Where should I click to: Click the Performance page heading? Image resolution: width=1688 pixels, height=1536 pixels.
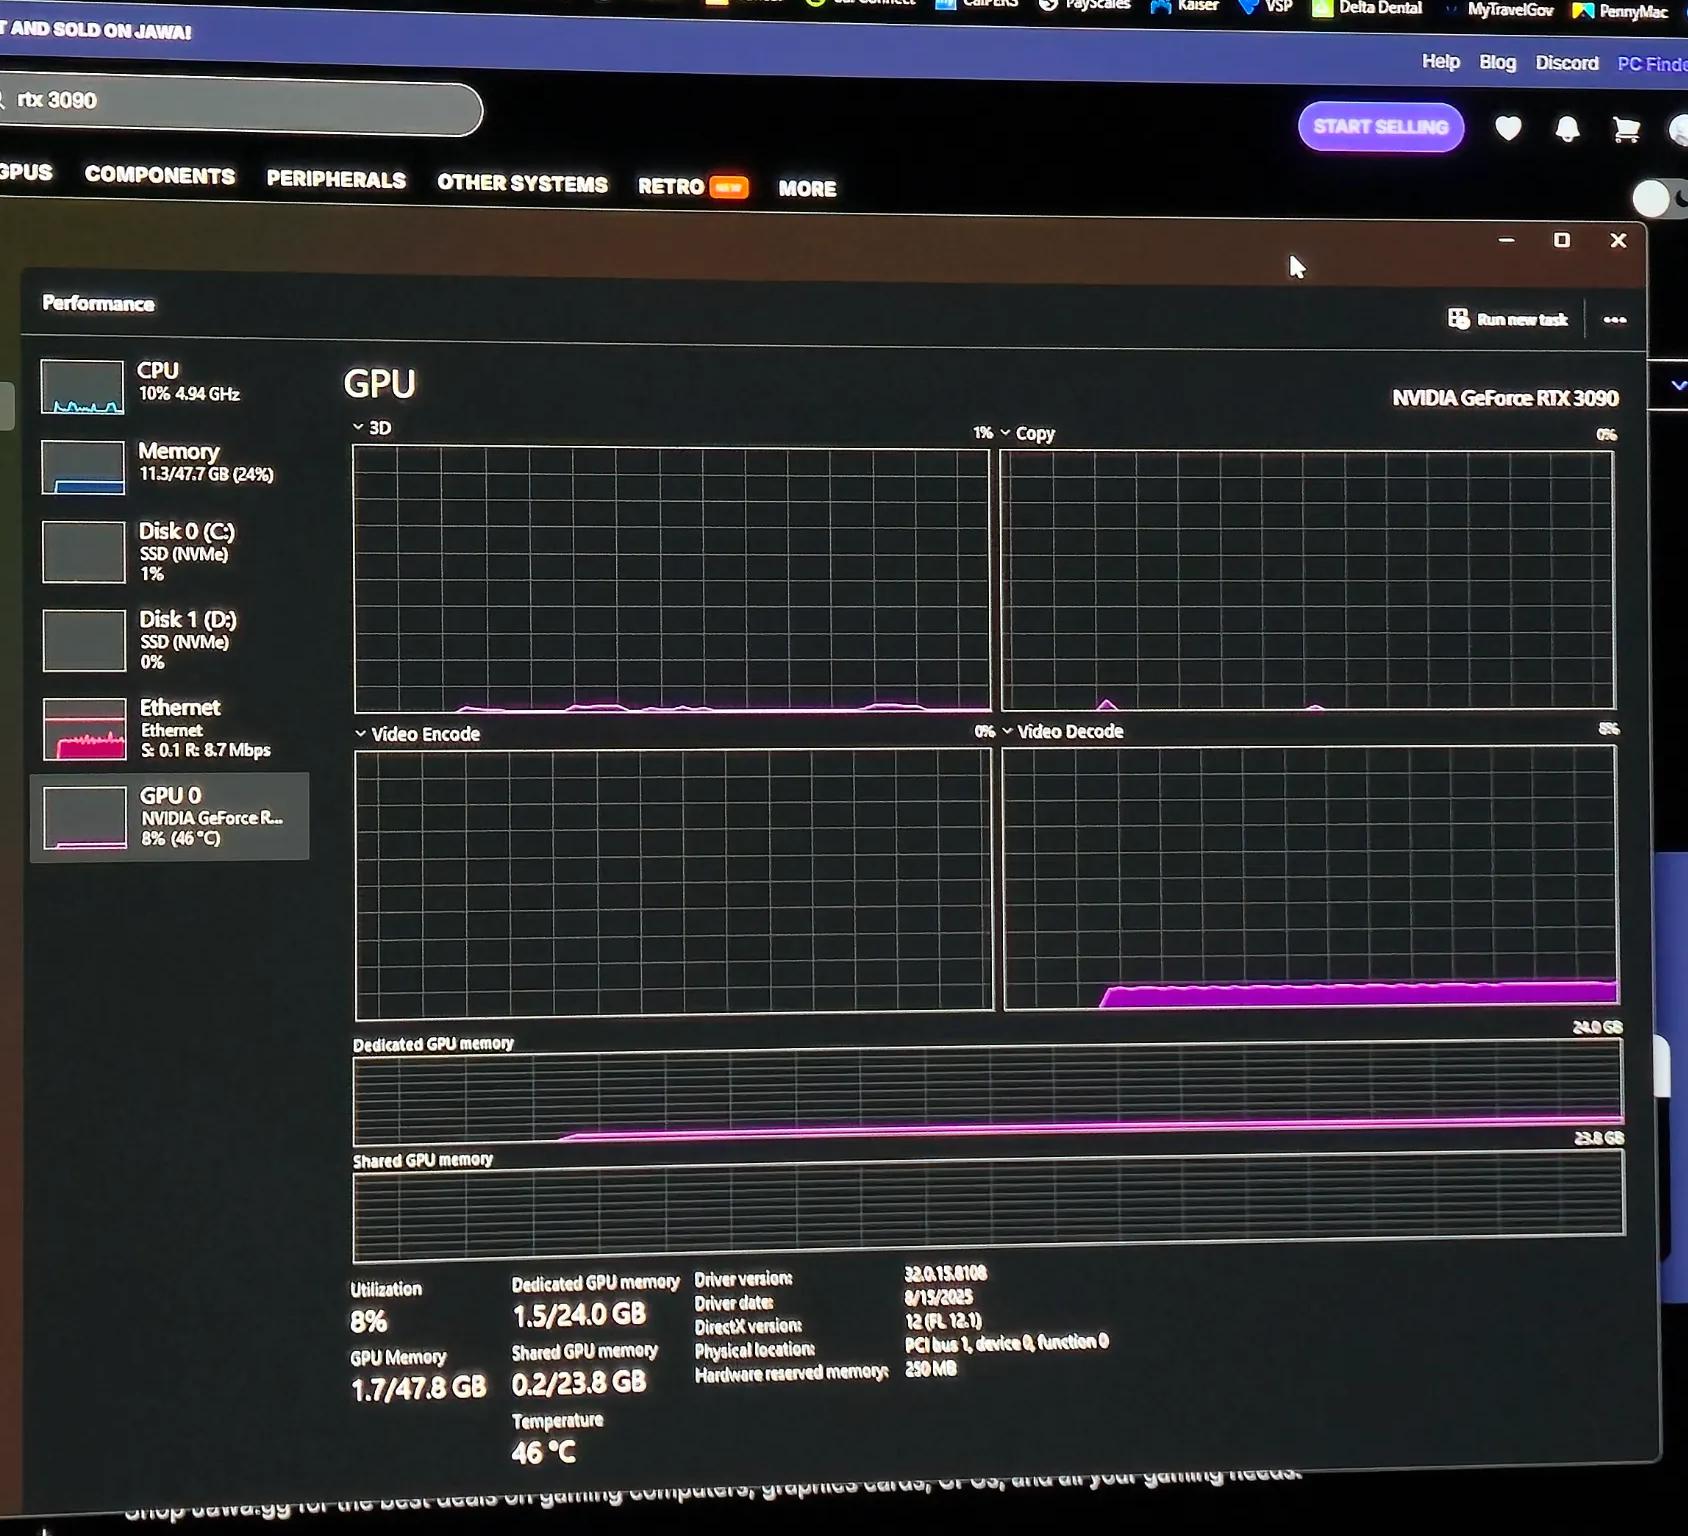pos(98,304)
